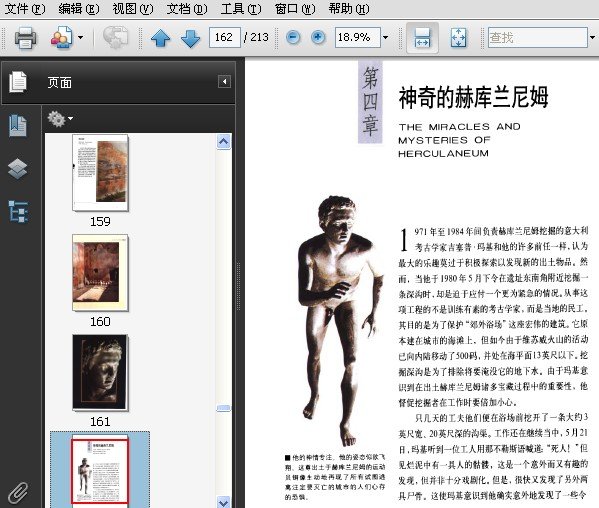Click the chapter heading 神奇的赫库兰尼姆

click(474, 97)
